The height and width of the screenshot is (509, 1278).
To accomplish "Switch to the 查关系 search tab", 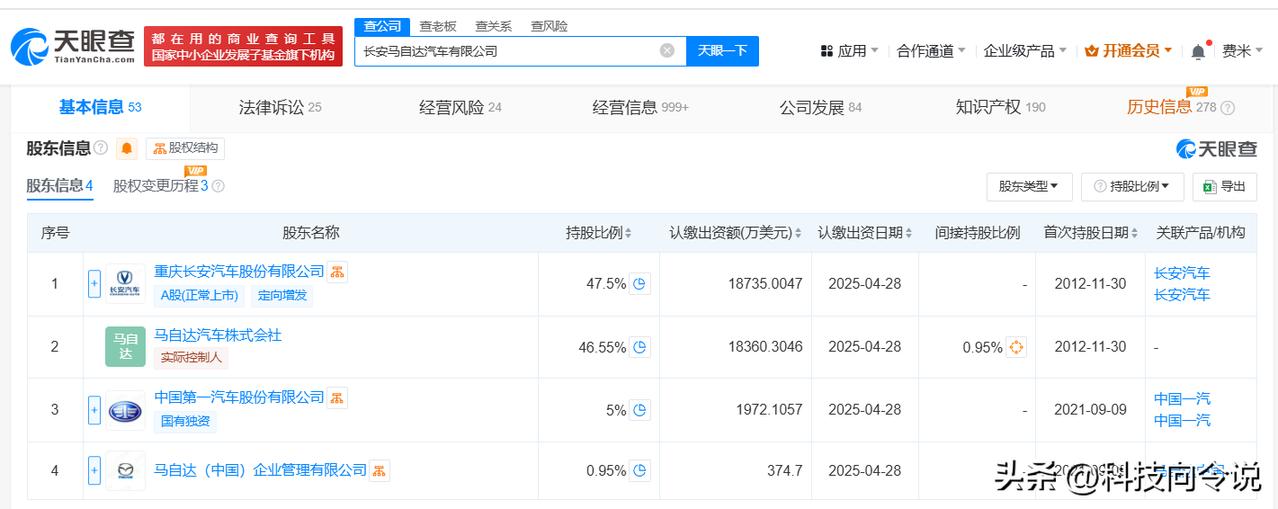I will coord(493,26).
